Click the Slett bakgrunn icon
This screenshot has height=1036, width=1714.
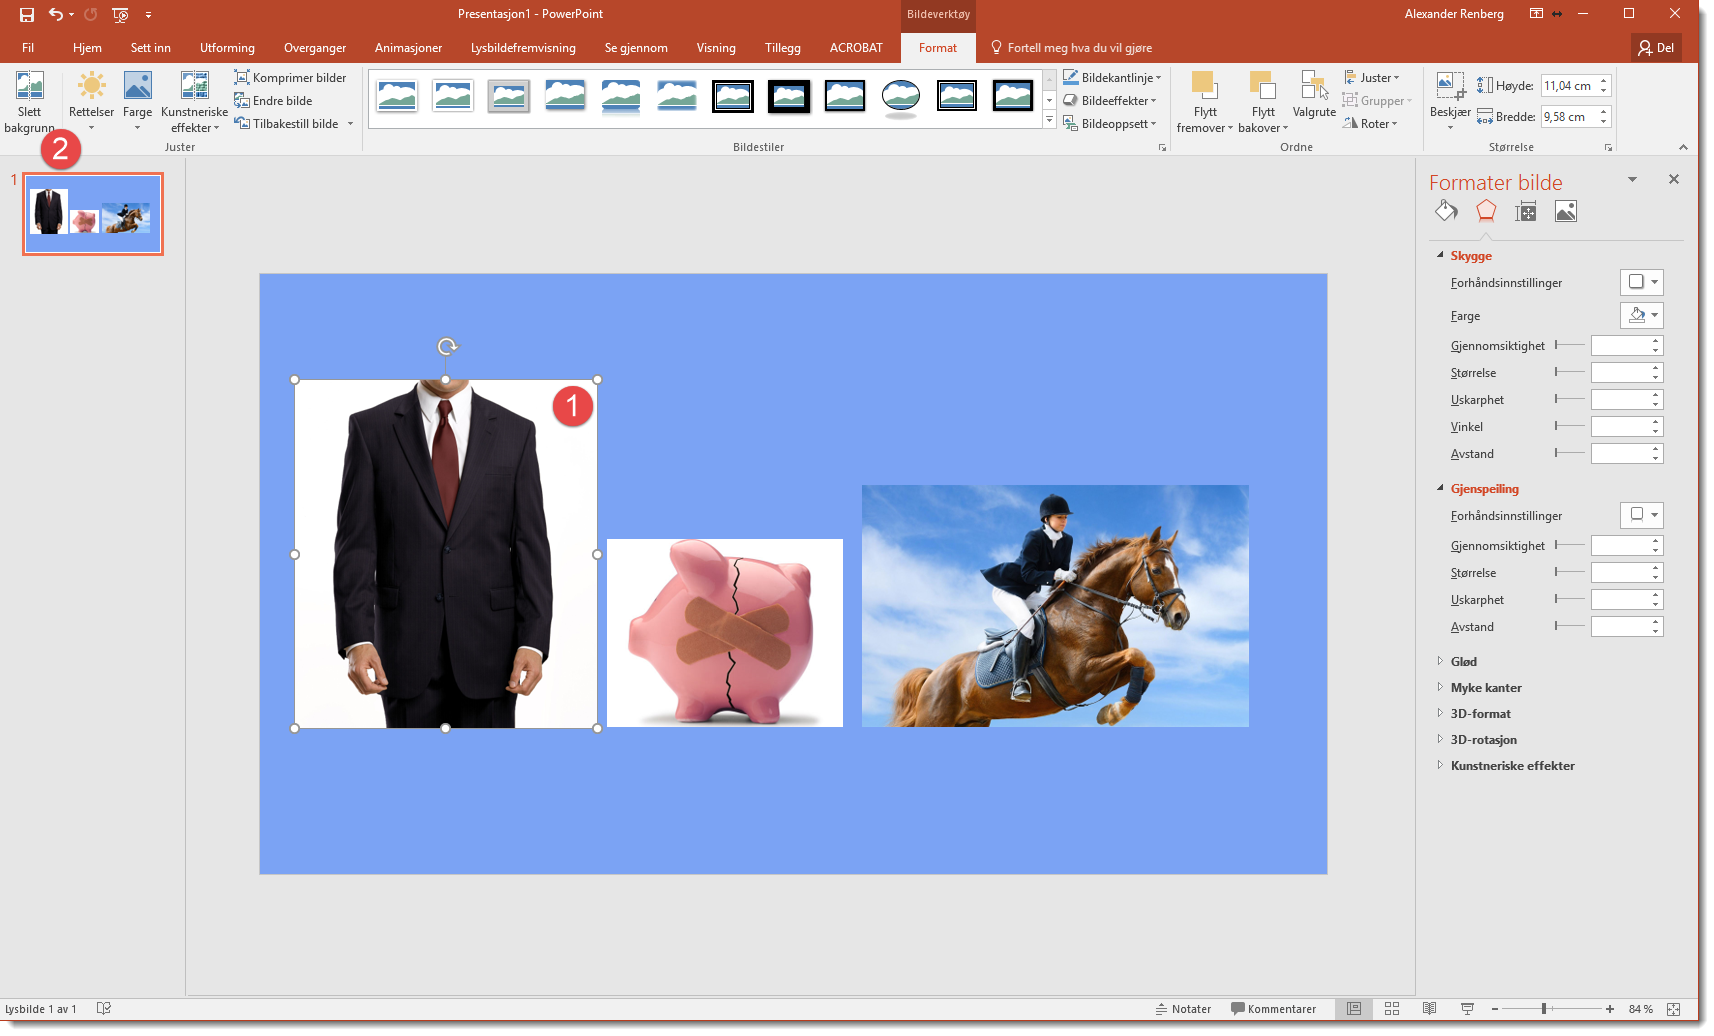click(29, 86)
